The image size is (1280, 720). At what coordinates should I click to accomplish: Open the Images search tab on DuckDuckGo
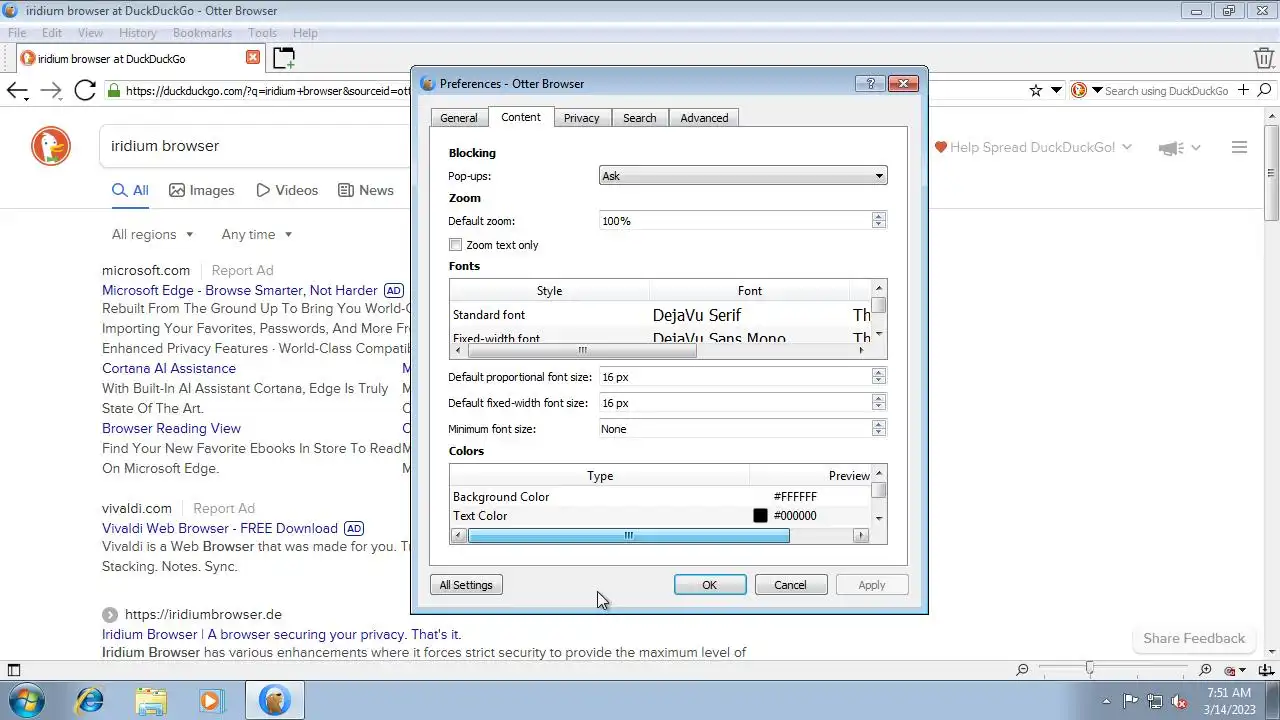[202, 190]
